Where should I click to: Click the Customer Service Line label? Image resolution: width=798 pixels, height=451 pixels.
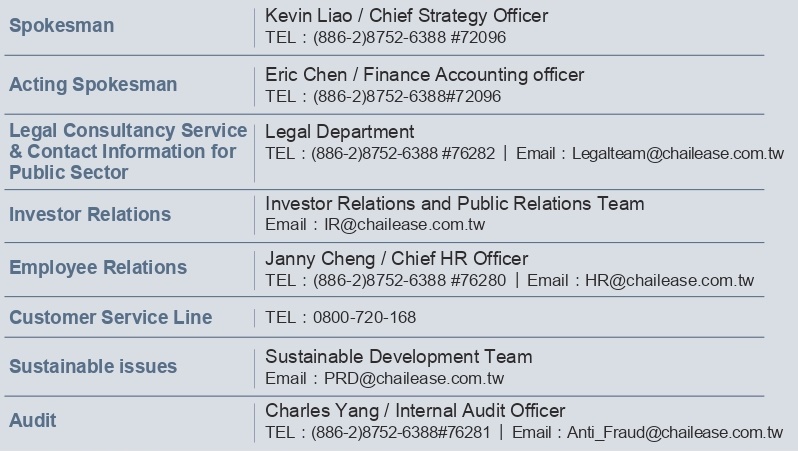coord(111,318)
